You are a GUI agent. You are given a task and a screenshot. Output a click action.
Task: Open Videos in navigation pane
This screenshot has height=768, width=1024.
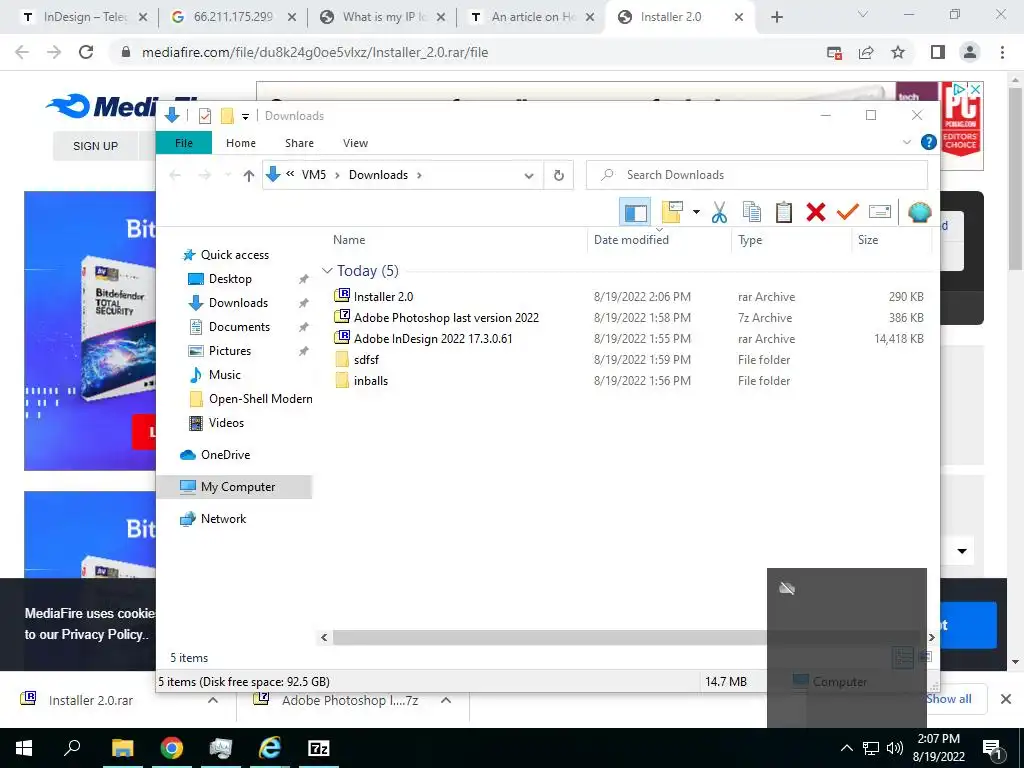(x=226, y=423)
